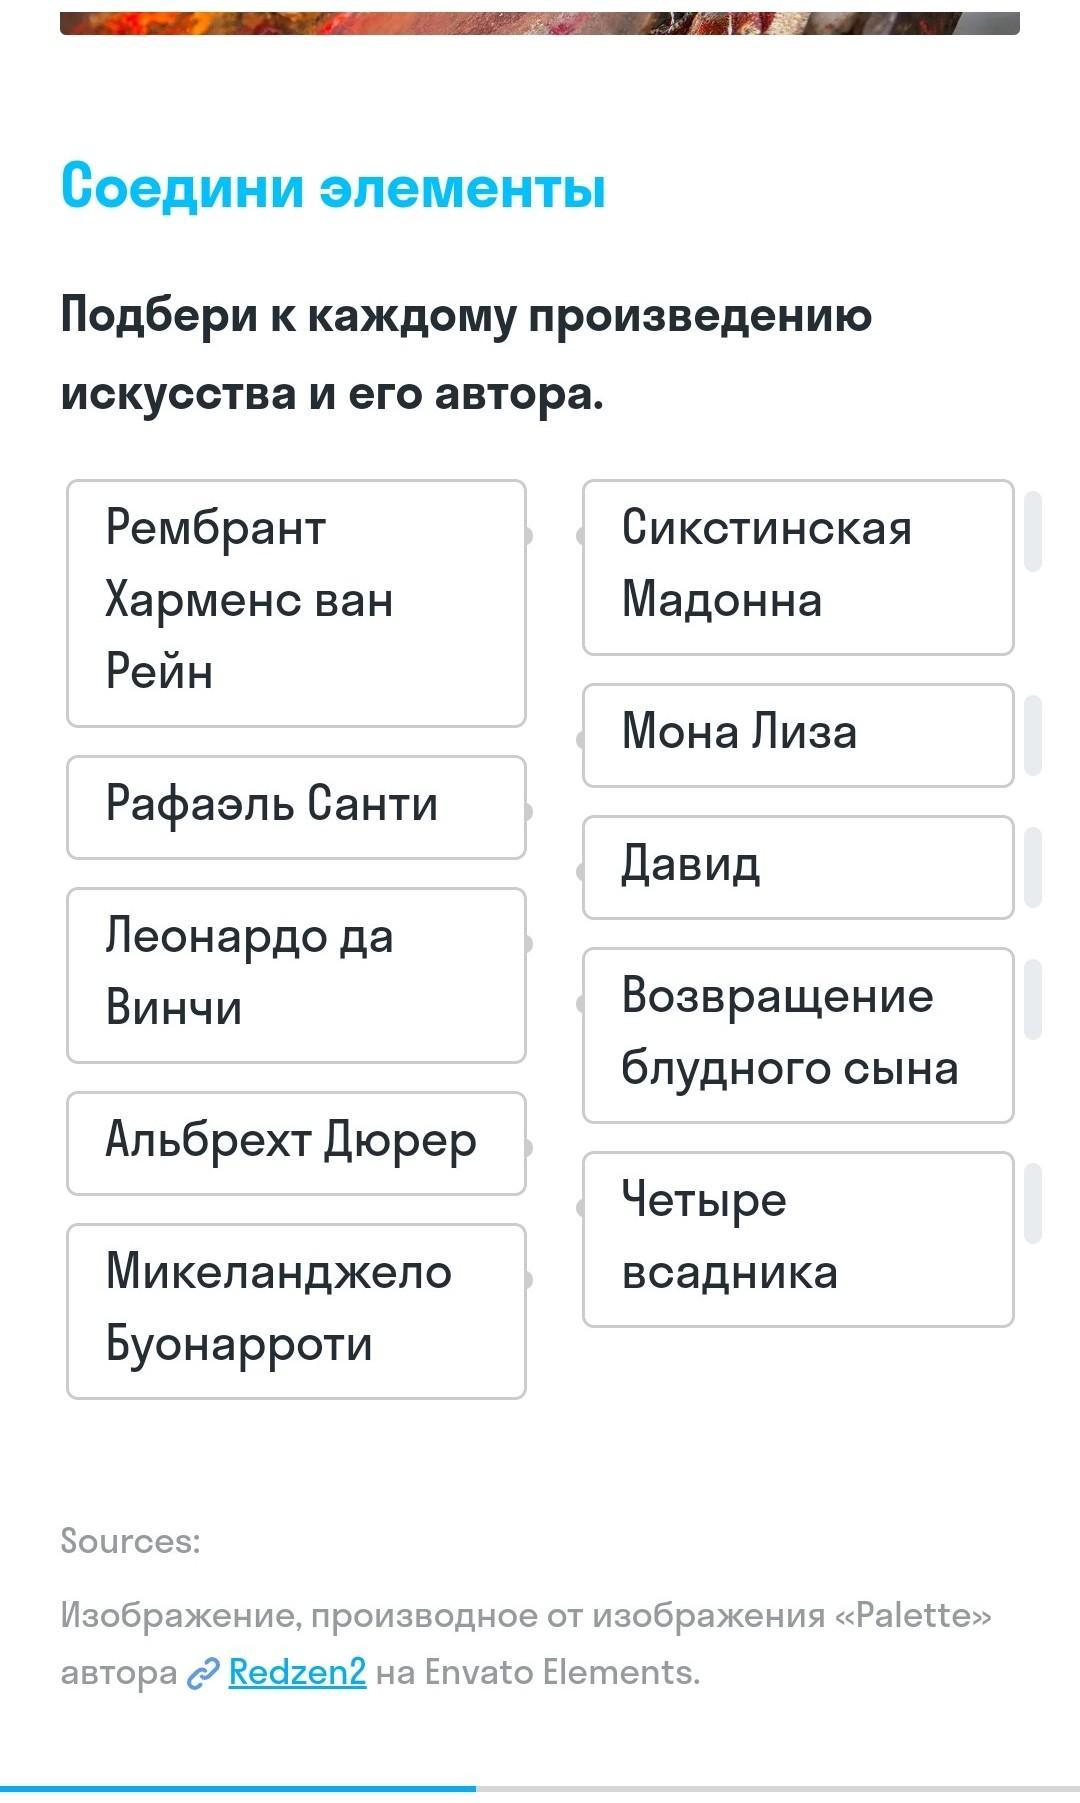Select the Альбрехт Дюрер card

click(x=296, y=1143)
